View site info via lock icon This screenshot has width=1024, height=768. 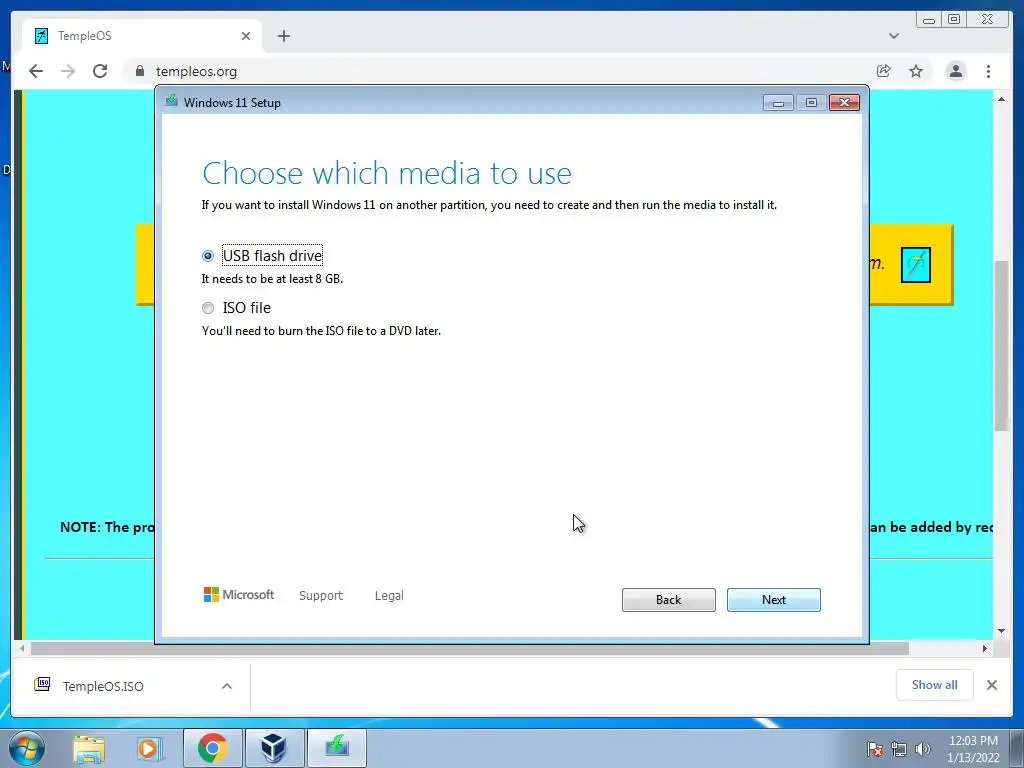139,71
